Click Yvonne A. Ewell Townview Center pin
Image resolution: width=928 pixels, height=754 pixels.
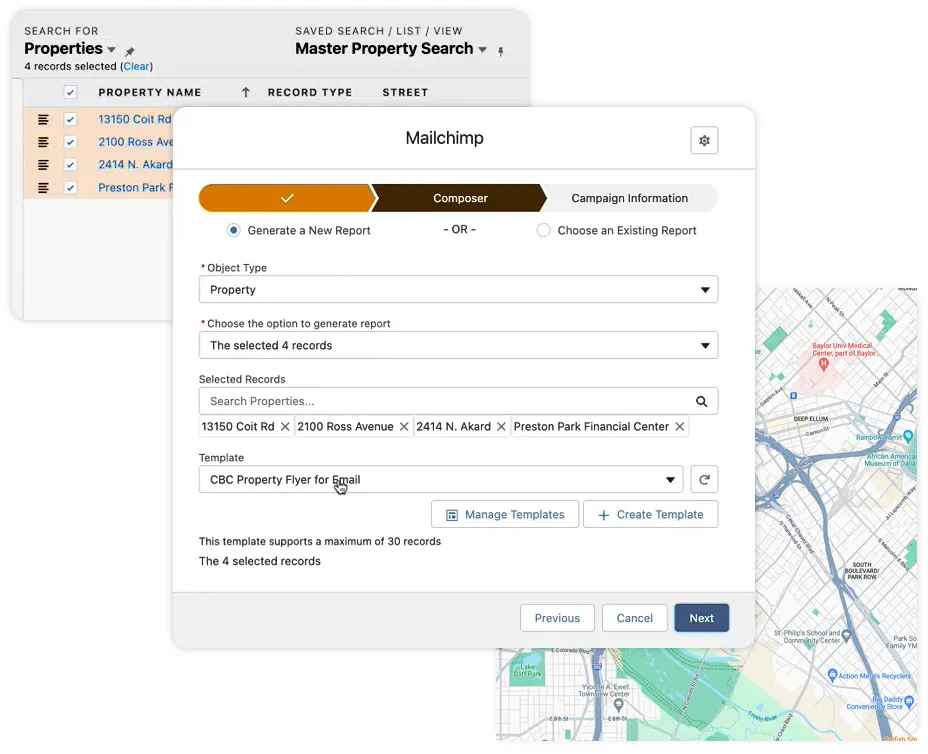coord(618,705)
